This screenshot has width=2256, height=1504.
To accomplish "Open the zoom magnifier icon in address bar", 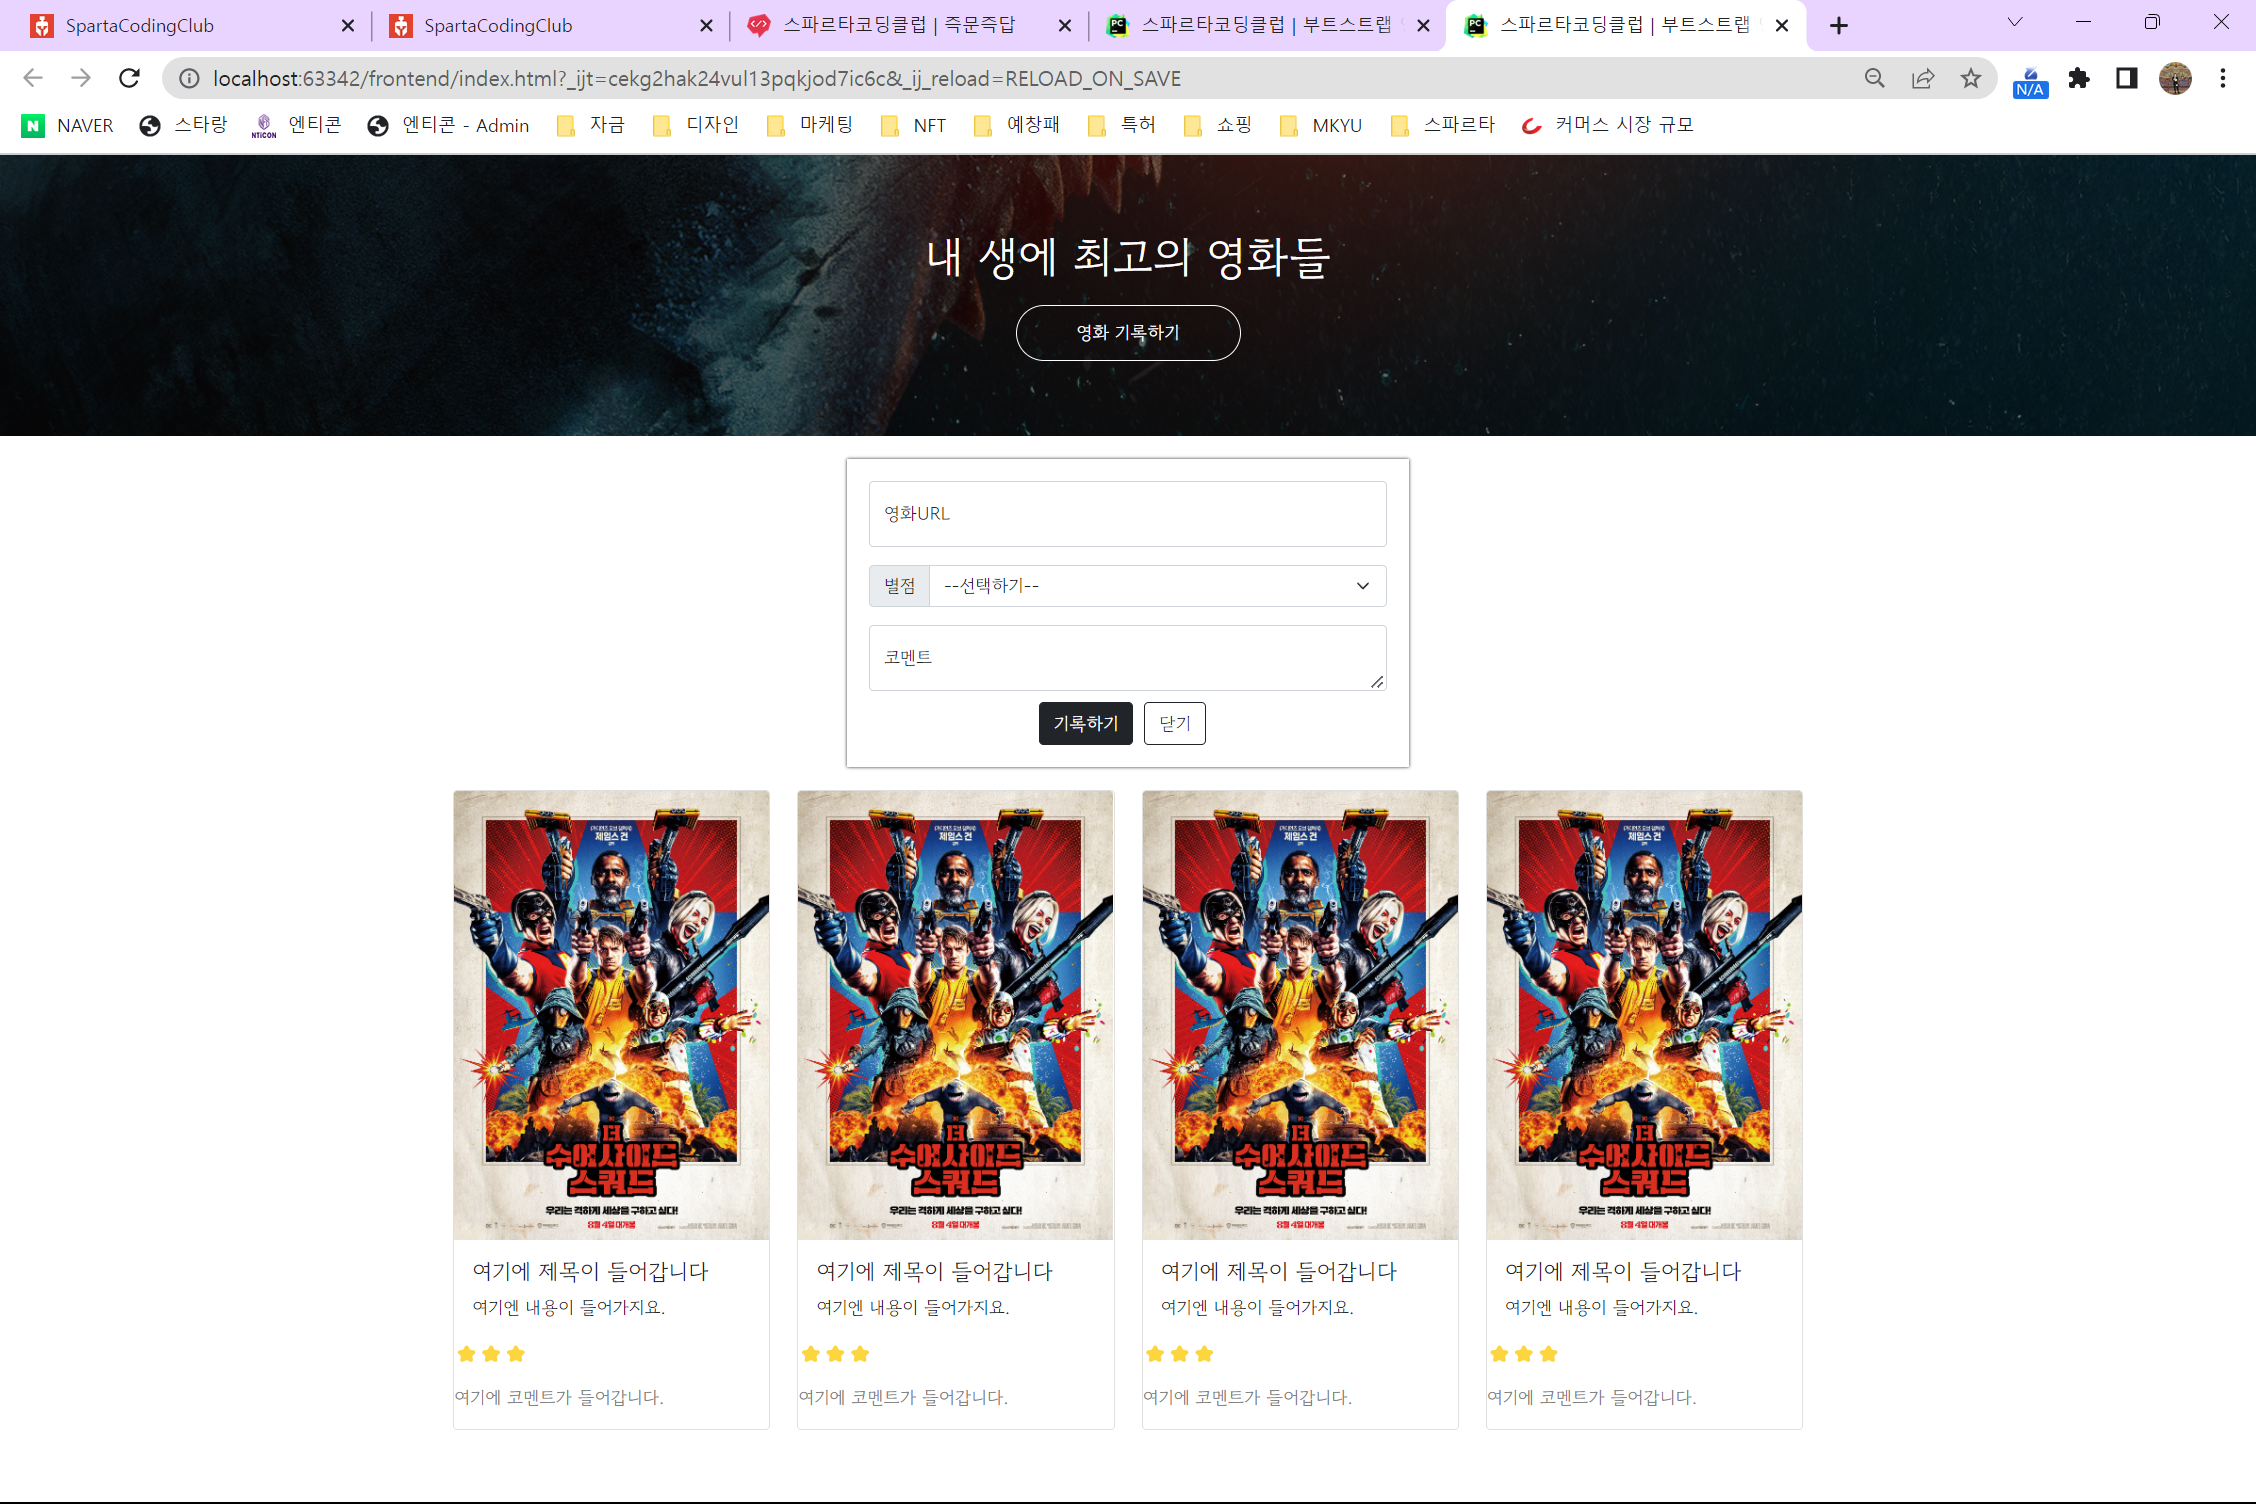I will [1875, 78].
